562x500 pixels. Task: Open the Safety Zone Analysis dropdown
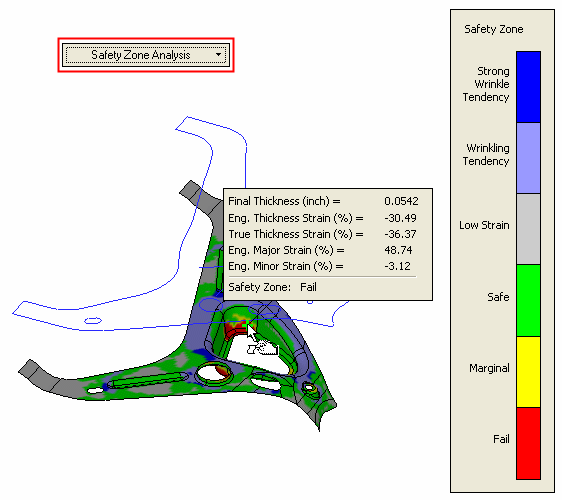(146, 55)
